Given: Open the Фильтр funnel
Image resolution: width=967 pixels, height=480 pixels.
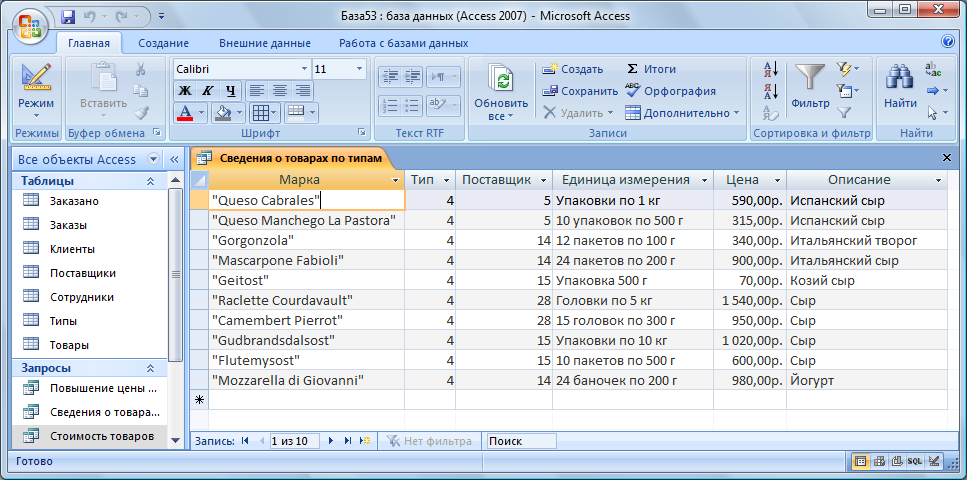Looking at the screenshot, I should 810,86.
